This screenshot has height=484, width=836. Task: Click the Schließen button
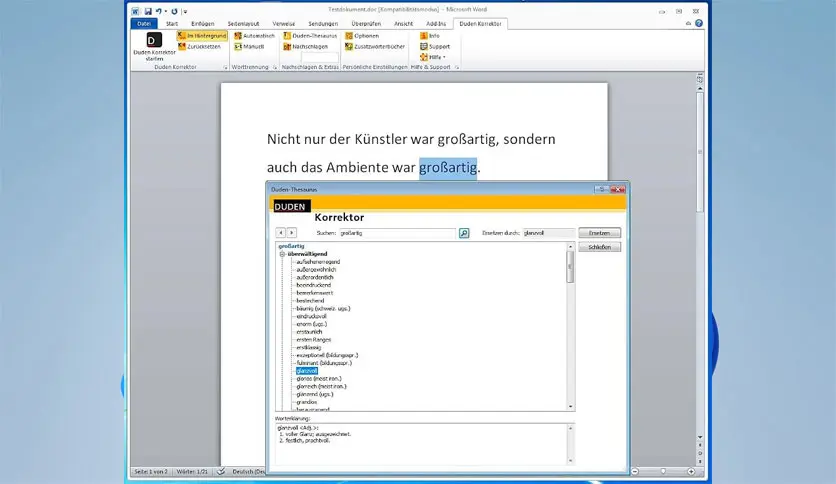[x=599, y=247]
